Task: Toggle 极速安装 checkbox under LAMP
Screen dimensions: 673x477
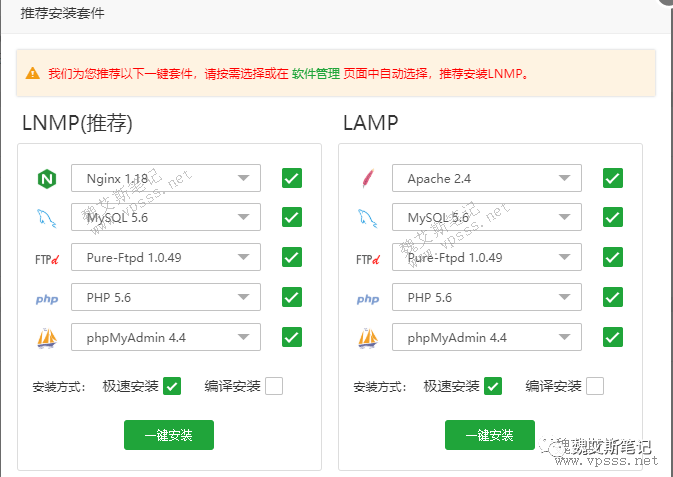Action: click(x=493, y=386)
